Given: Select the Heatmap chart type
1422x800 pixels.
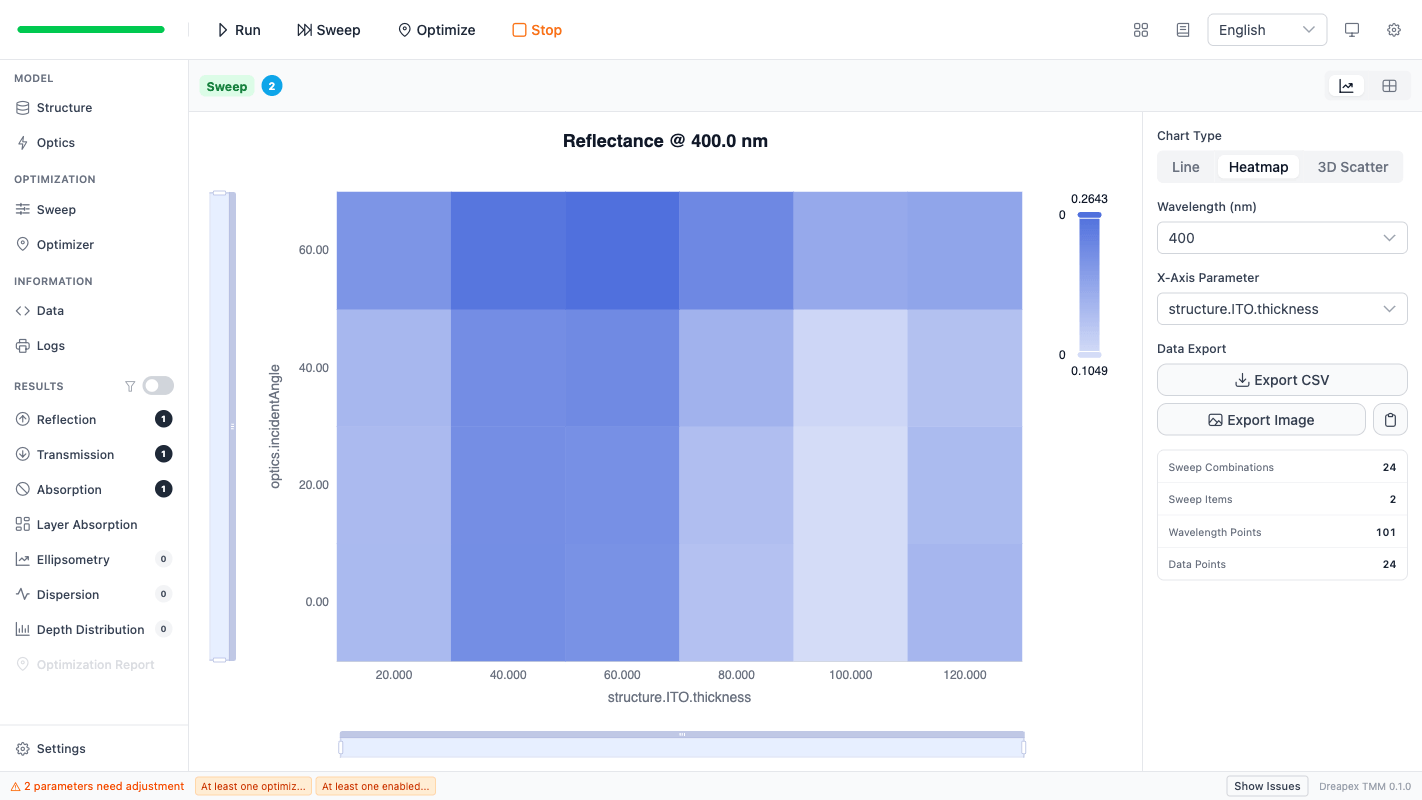Looking at the screenshot, I should [x=1258, y=166].
